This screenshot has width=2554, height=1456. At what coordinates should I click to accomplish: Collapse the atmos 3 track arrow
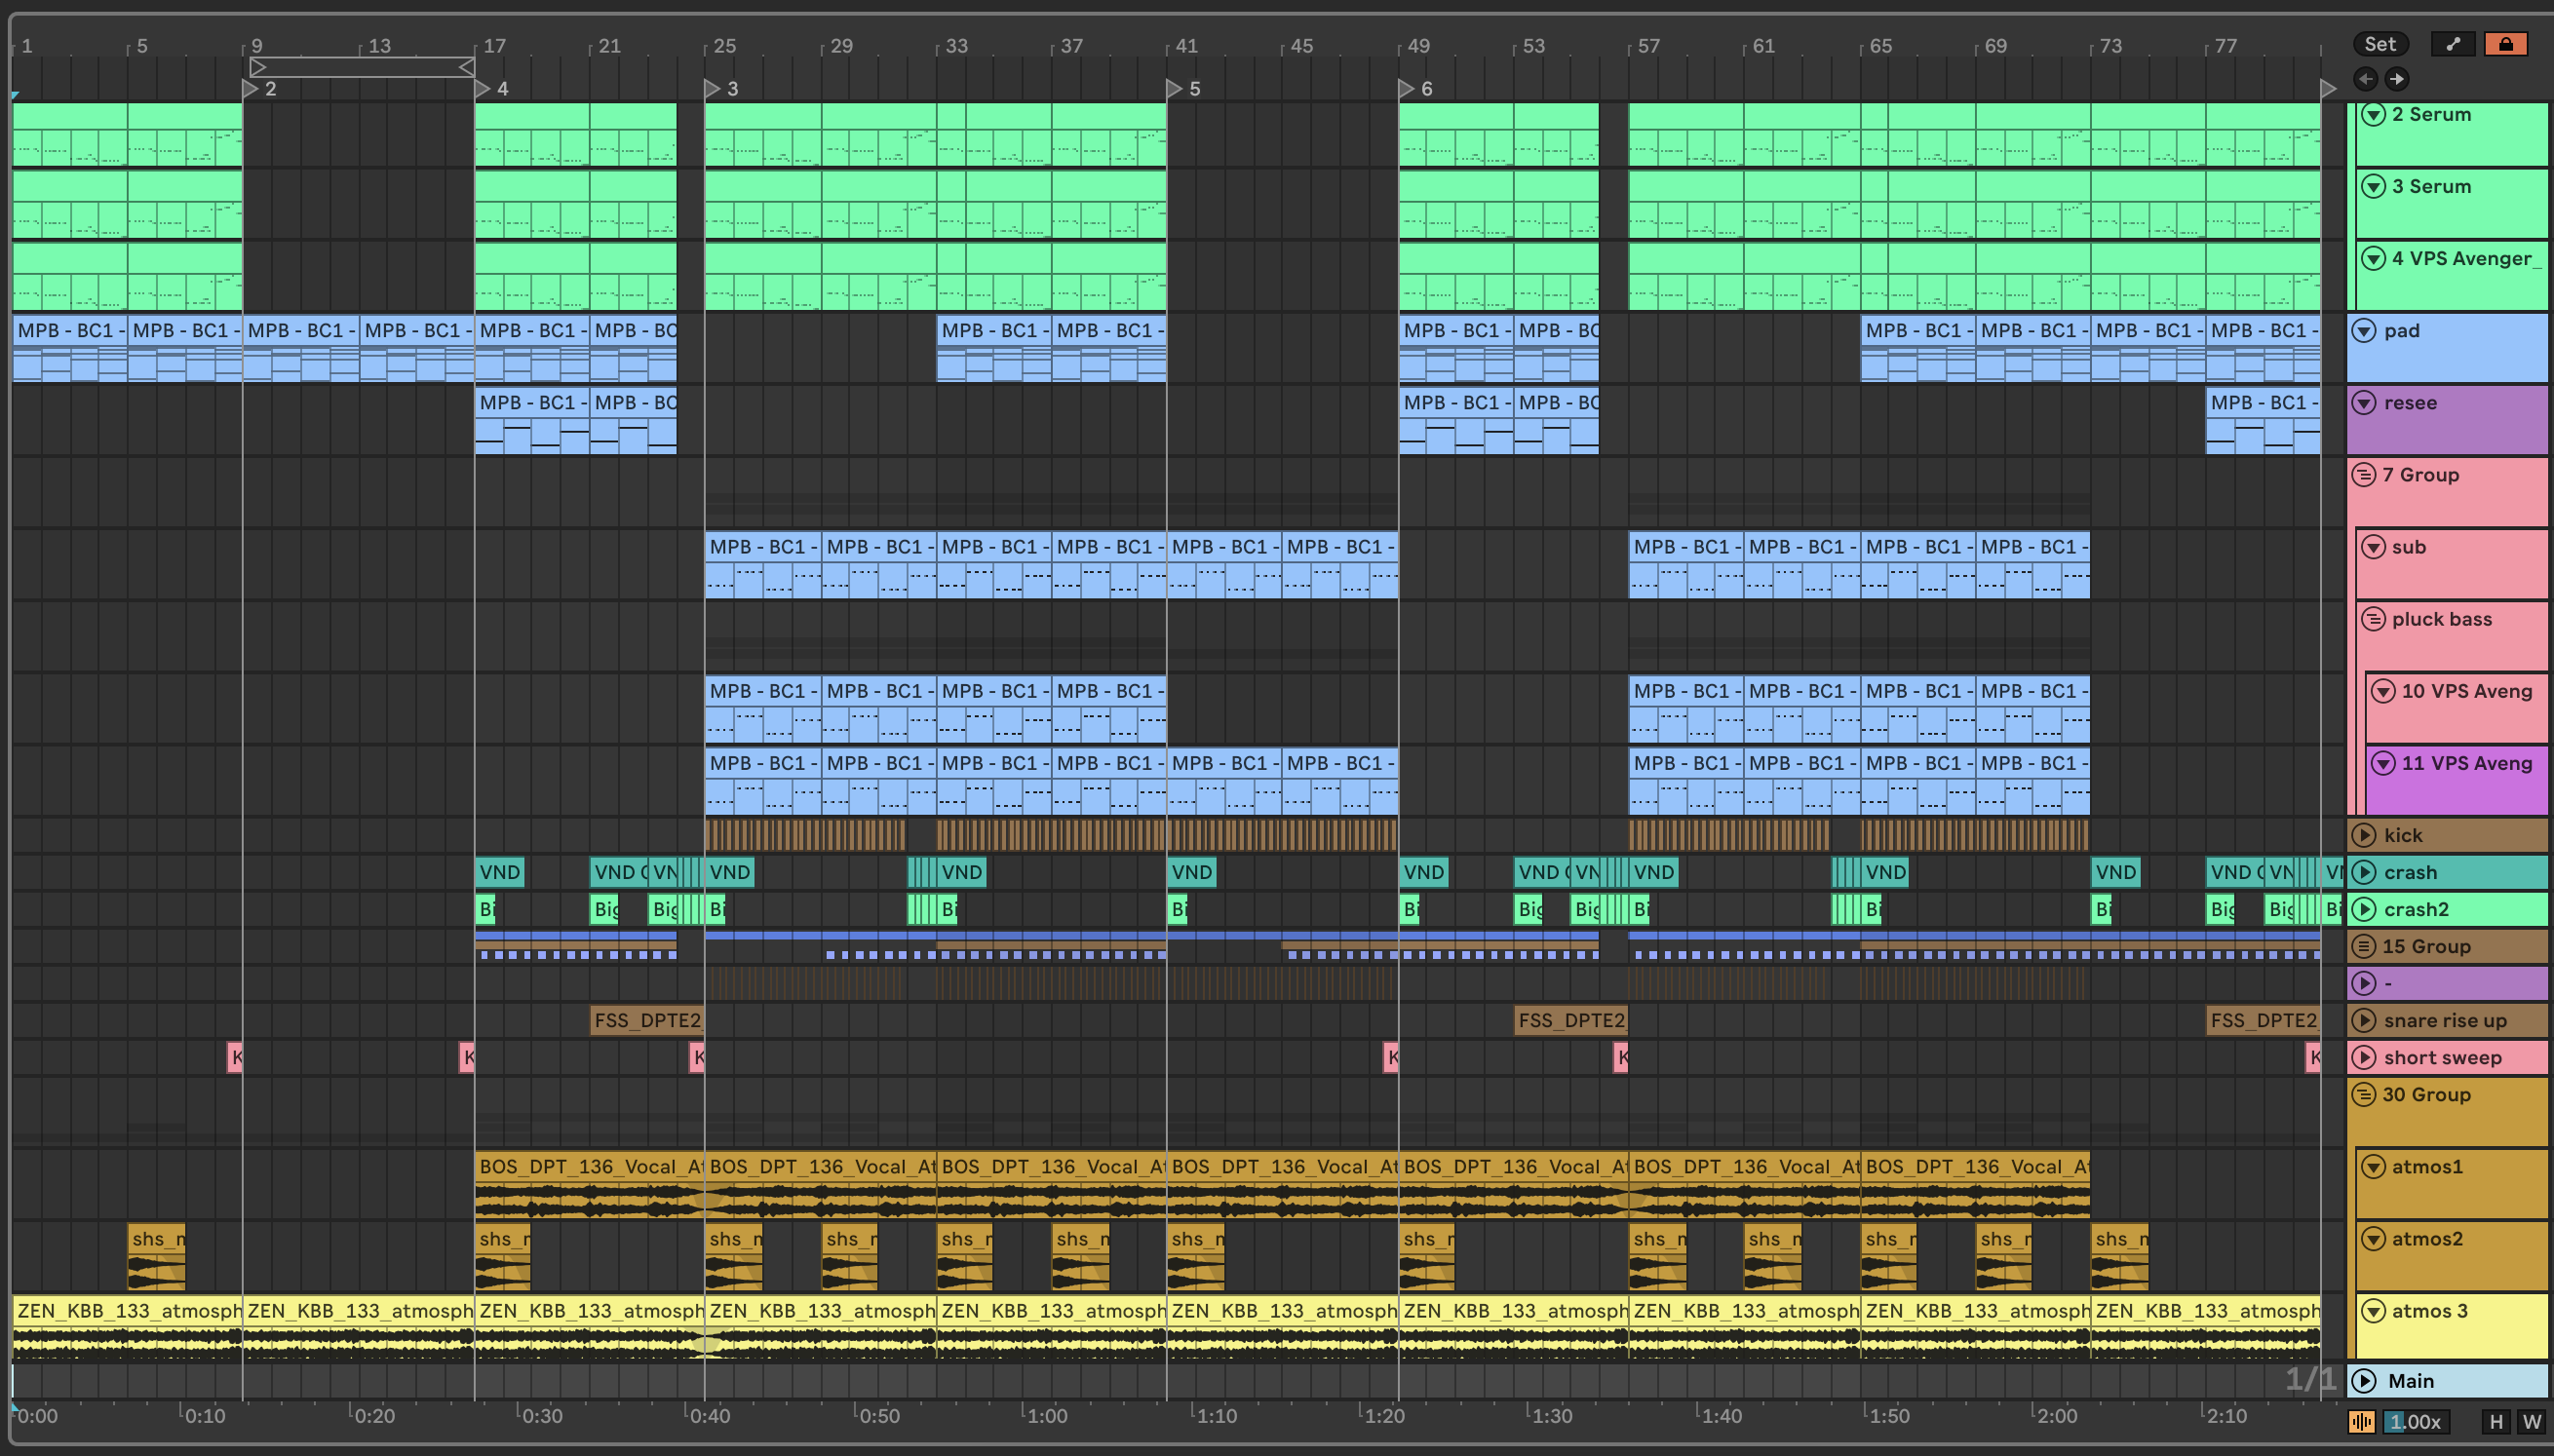click(x=2374, y=1311)
